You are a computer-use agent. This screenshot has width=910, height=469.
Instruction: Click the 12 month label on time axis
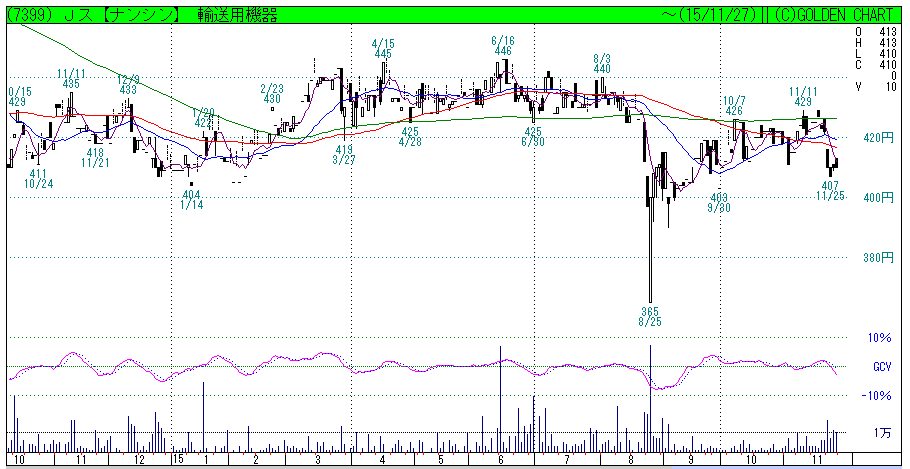coord(139,459)
